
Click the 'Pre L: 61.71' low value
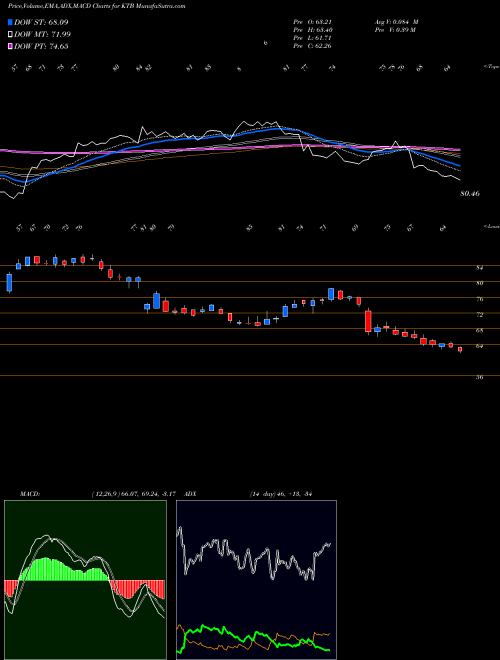tap(312, 38)
